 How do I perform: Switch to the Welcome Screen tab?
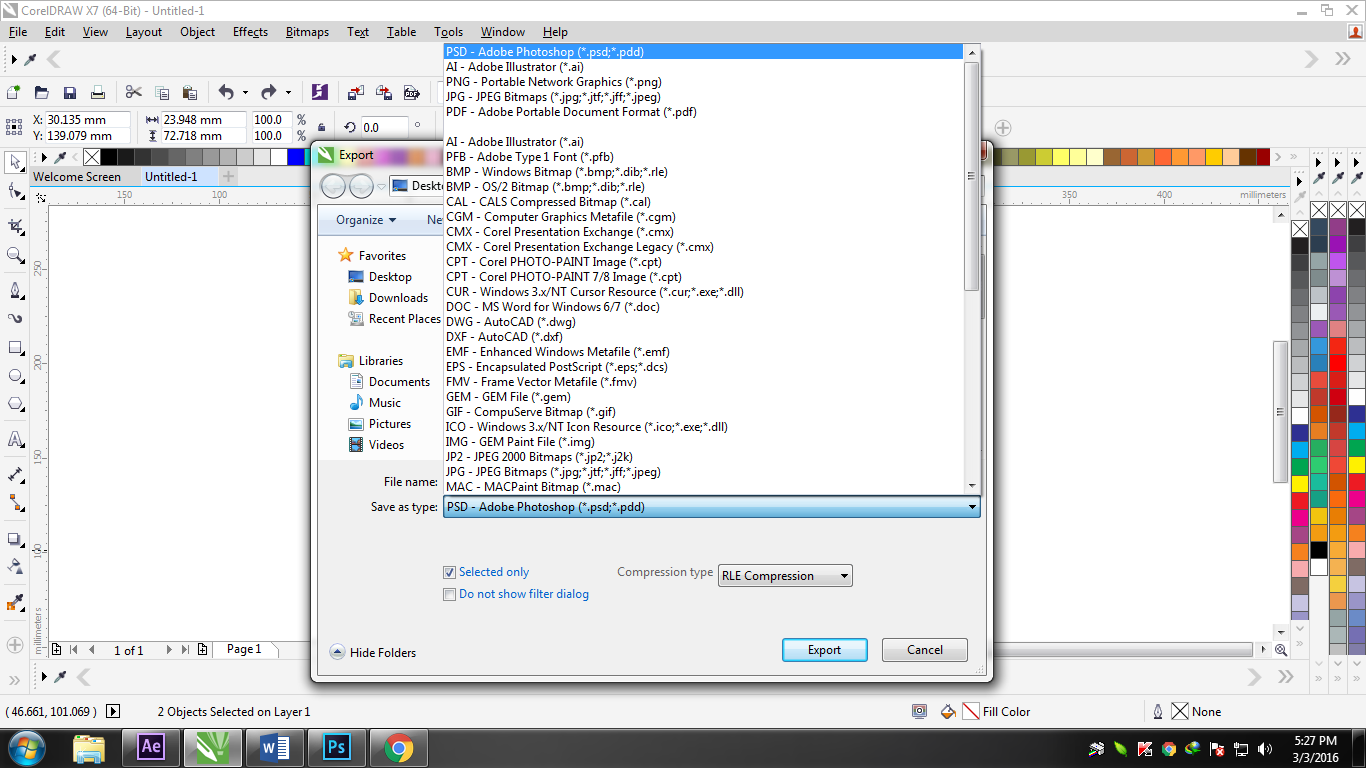(77, 177)
